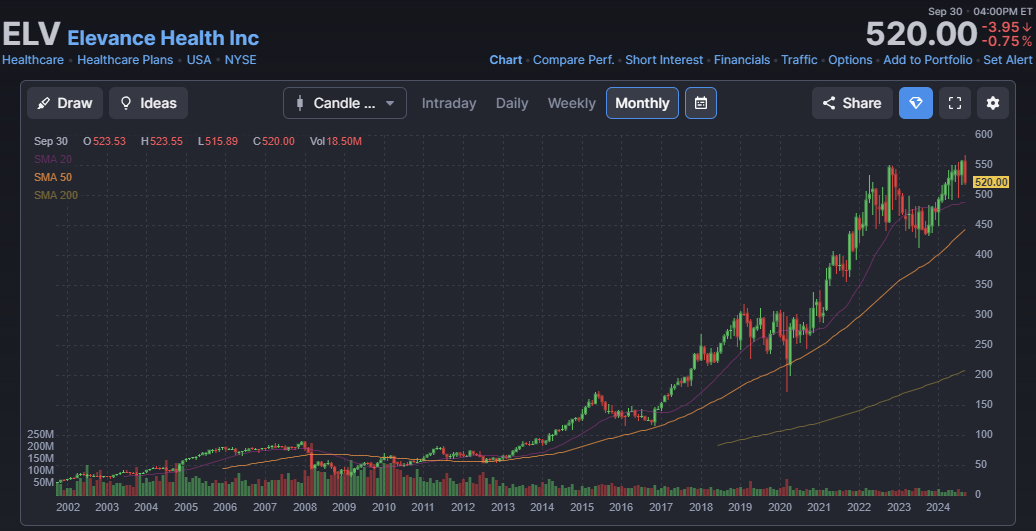Open the Compare Perf. link
This screenshot has width=1036, height=531.
tap(574, 59)
